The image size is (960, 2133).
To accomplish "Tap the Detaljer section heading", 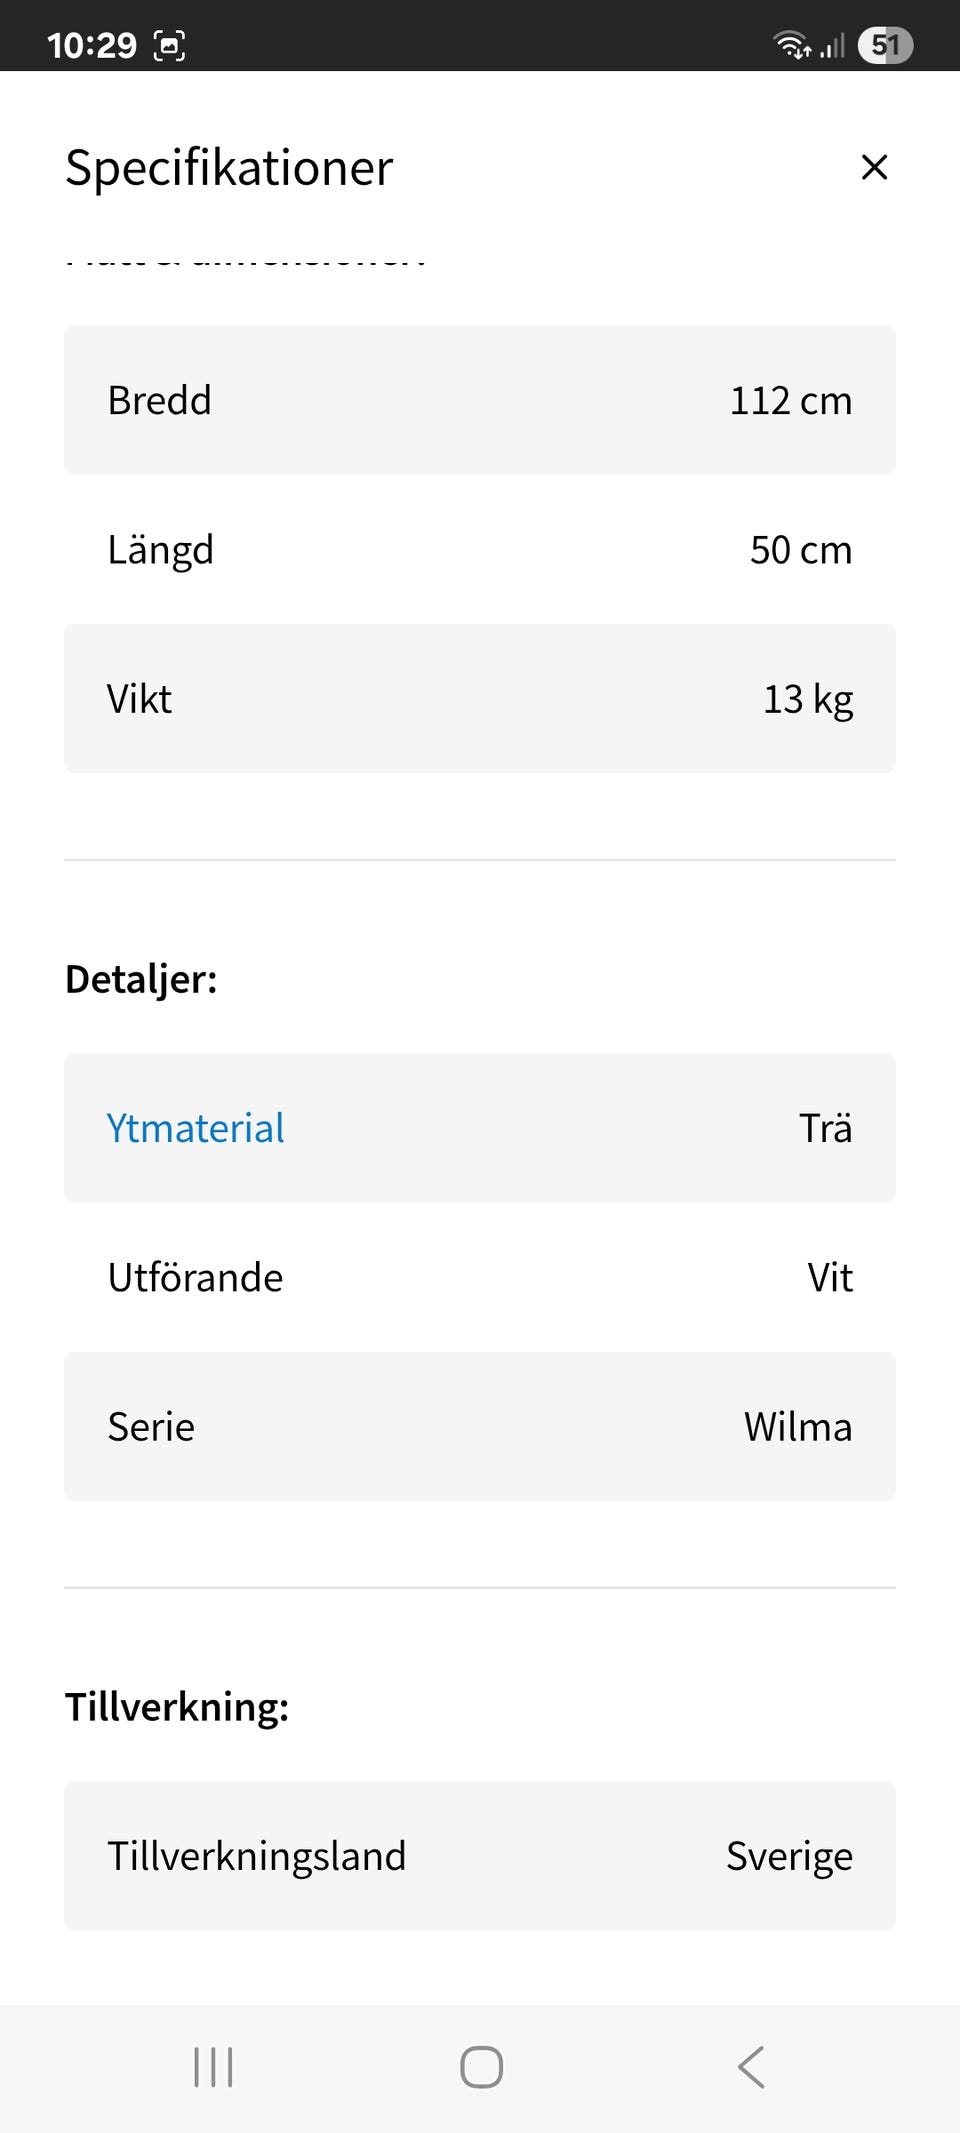I will [x=141, y=979].
